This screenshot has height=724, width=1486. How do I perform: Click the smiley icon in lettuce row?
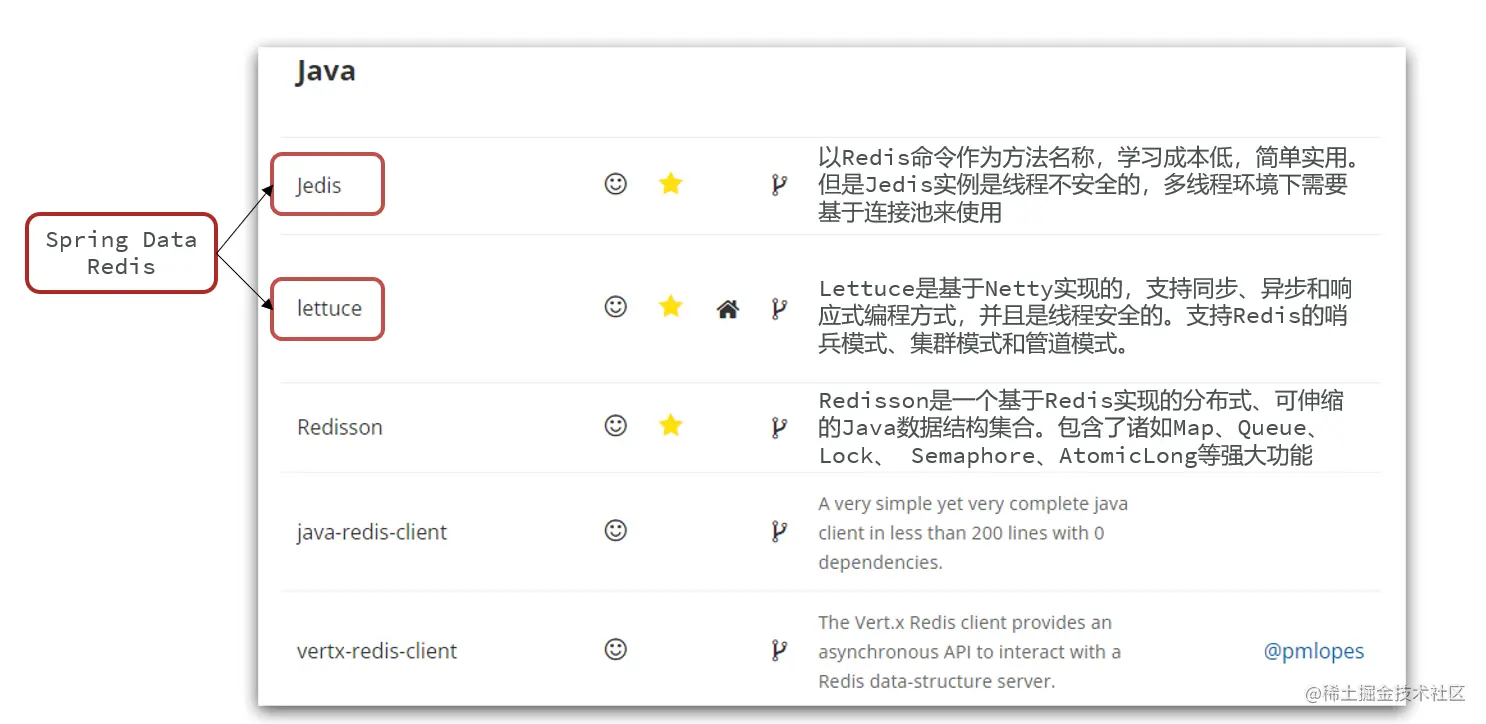(616, 307)
